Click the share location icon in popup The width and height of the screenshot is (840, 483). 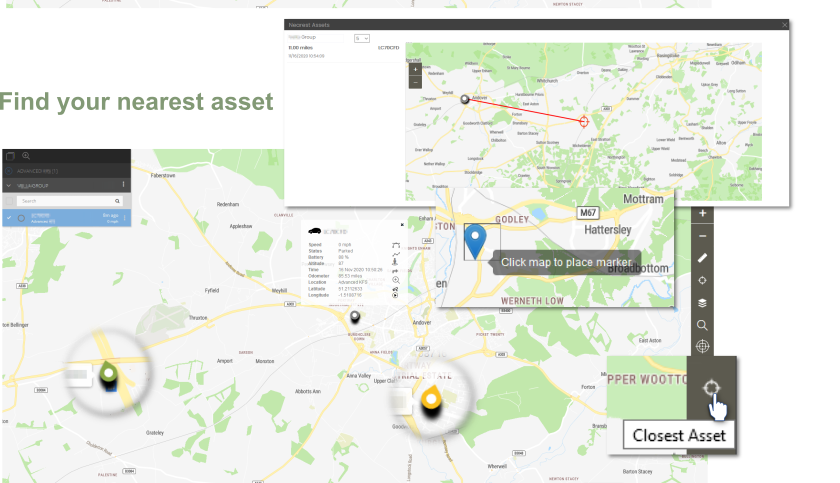(x=395, y=289)
